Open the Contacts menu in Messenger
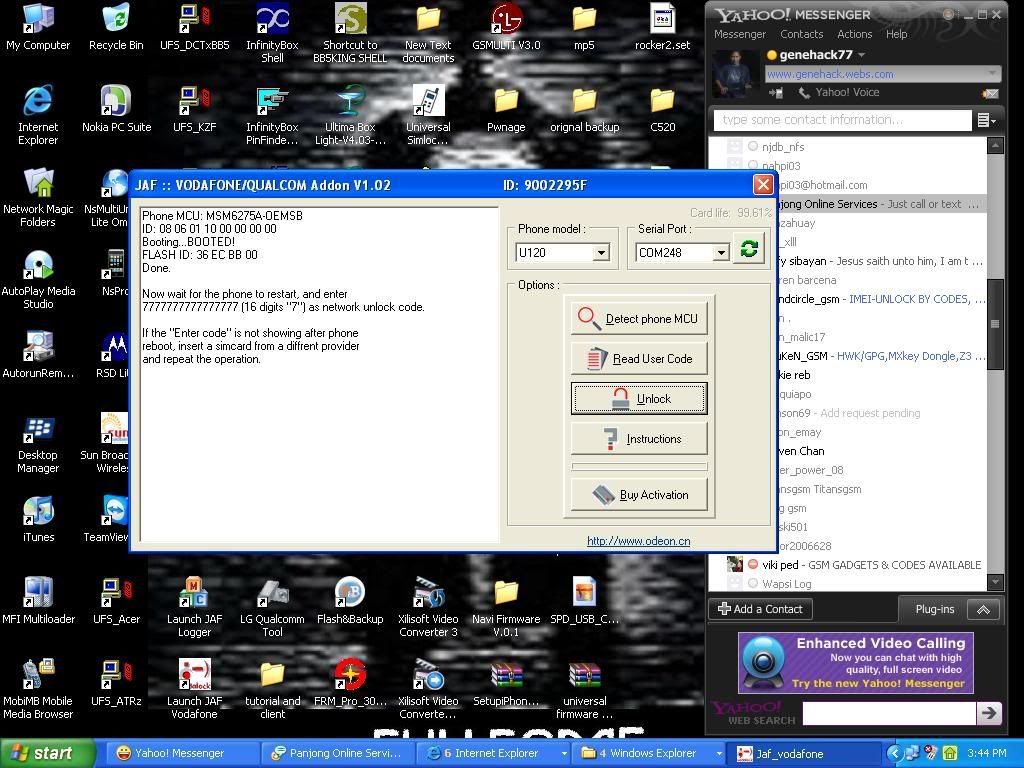The height and width of the screenshot is (768, 1024). [801, 34]
